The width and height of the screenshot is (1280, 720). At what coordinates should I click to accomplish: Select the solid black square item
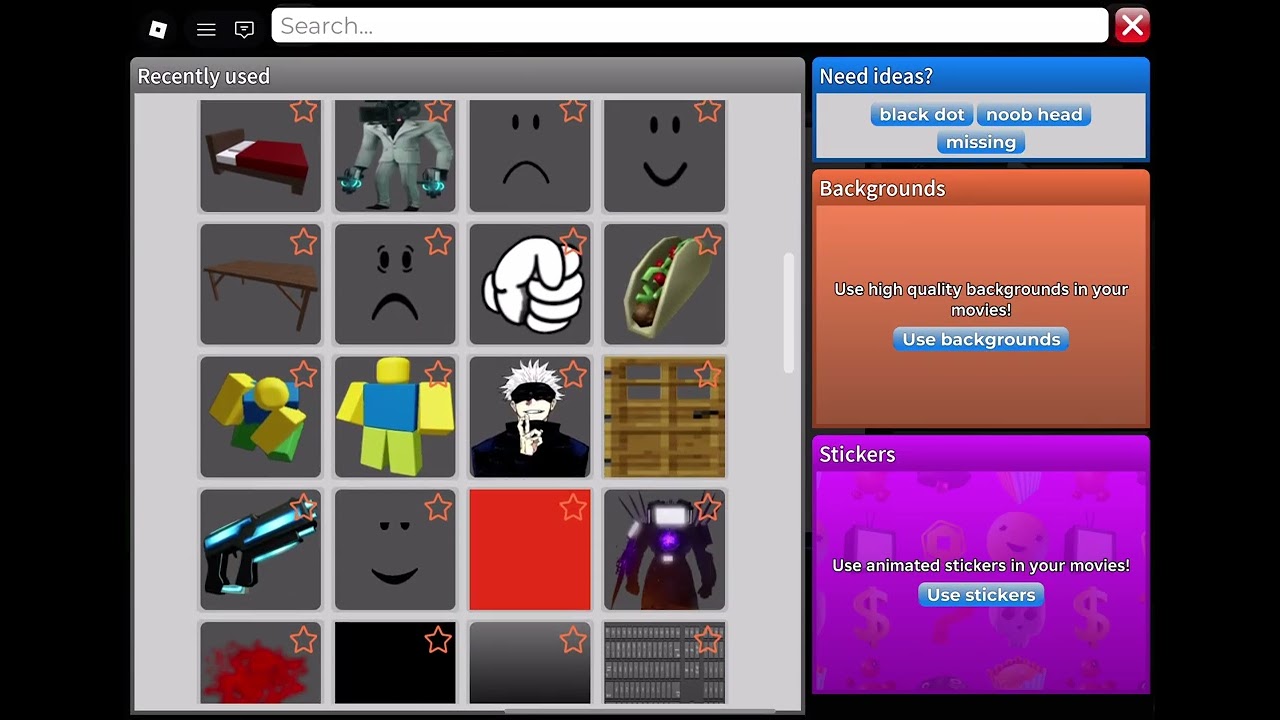click(395, 663)
